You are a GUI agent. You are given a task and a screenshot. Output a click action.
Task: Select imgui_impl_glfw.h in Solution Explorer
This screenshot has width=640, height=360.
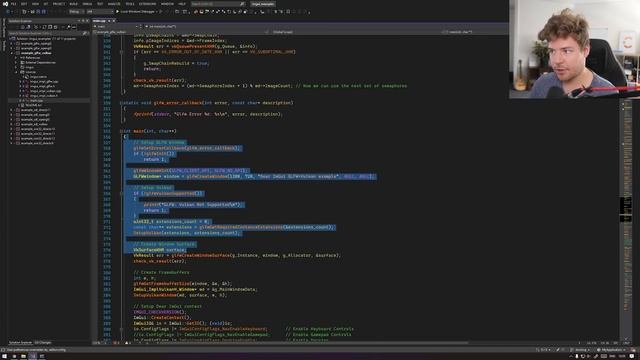42,86
